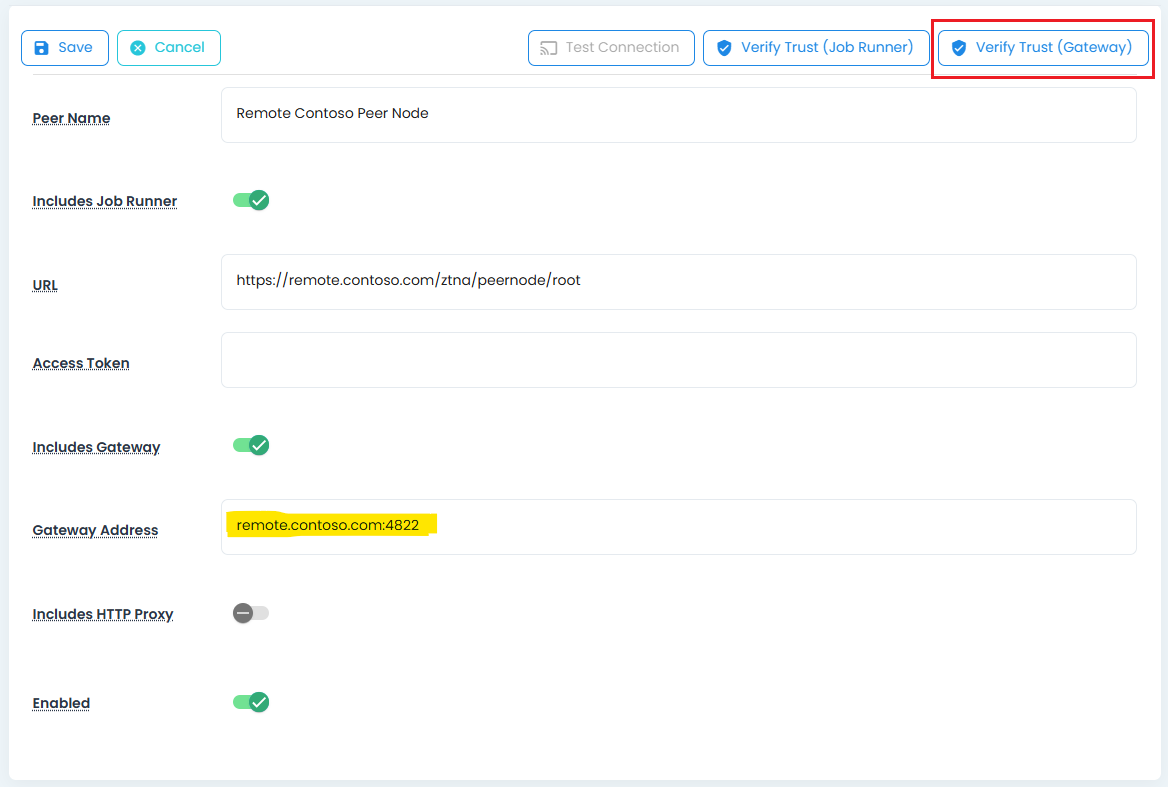
Task: Click the URL input field
Action: point(678,281)
